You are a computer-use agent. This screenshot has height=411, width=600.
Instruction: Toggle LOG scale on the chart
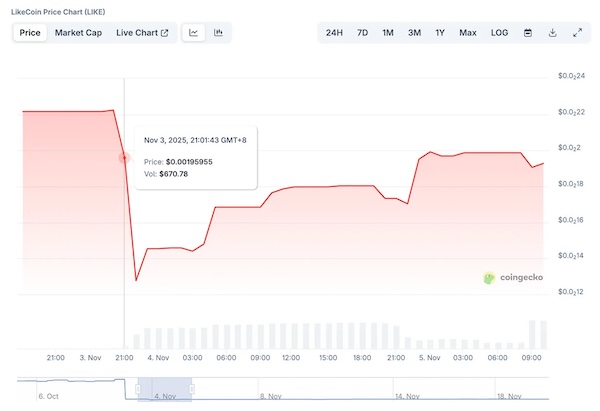point(499,32)
